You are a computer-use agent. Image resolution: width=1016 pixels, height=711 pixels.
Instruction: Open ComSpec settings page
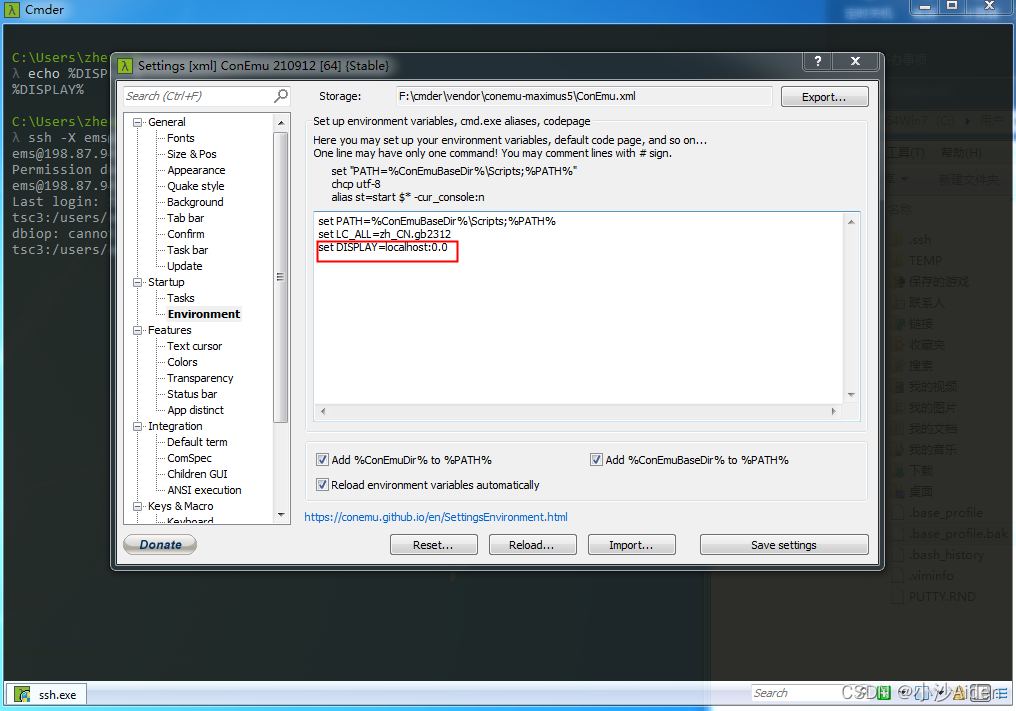pos(189,458)
